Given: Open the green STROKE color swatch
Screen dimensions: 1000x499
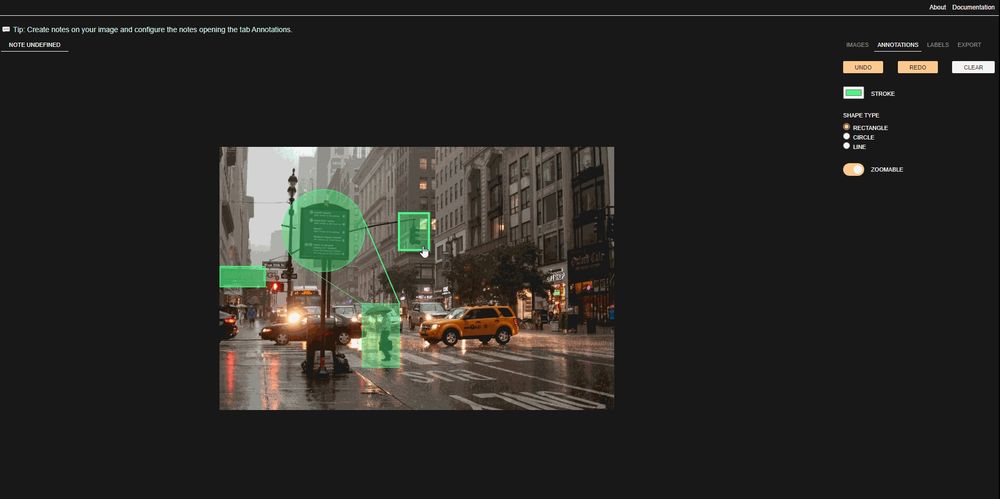Looking at the screenshot, I should [x=853, y=93].
